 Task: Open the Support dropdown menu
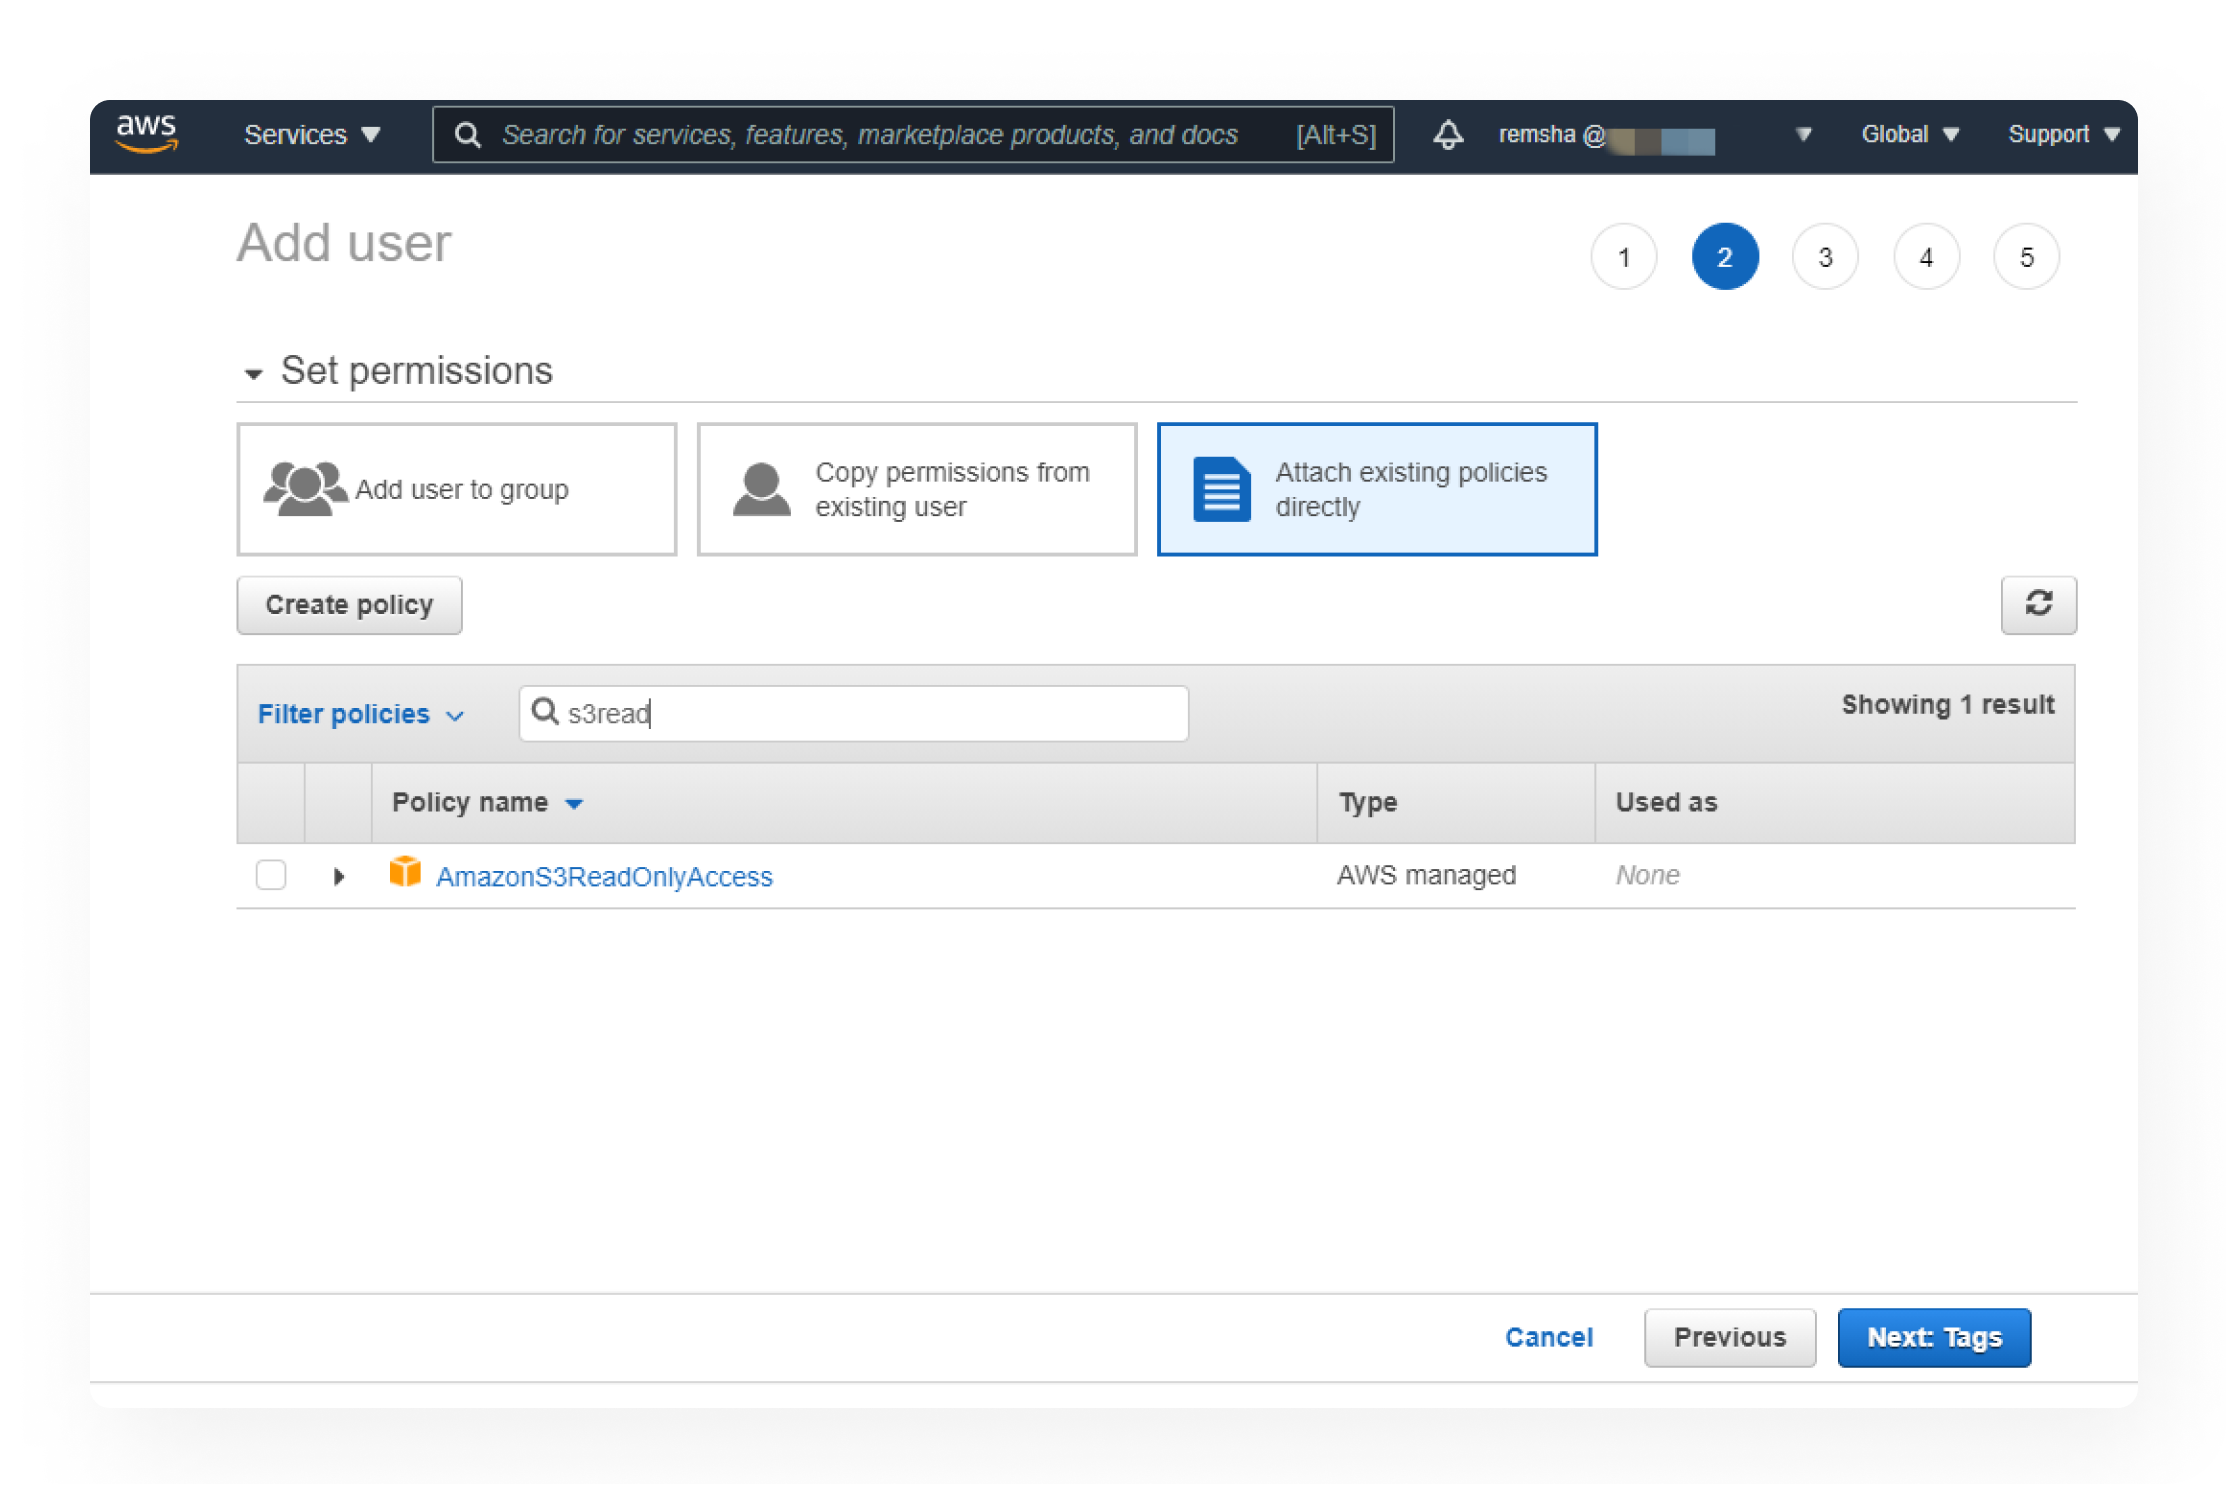pos(2063,134)
